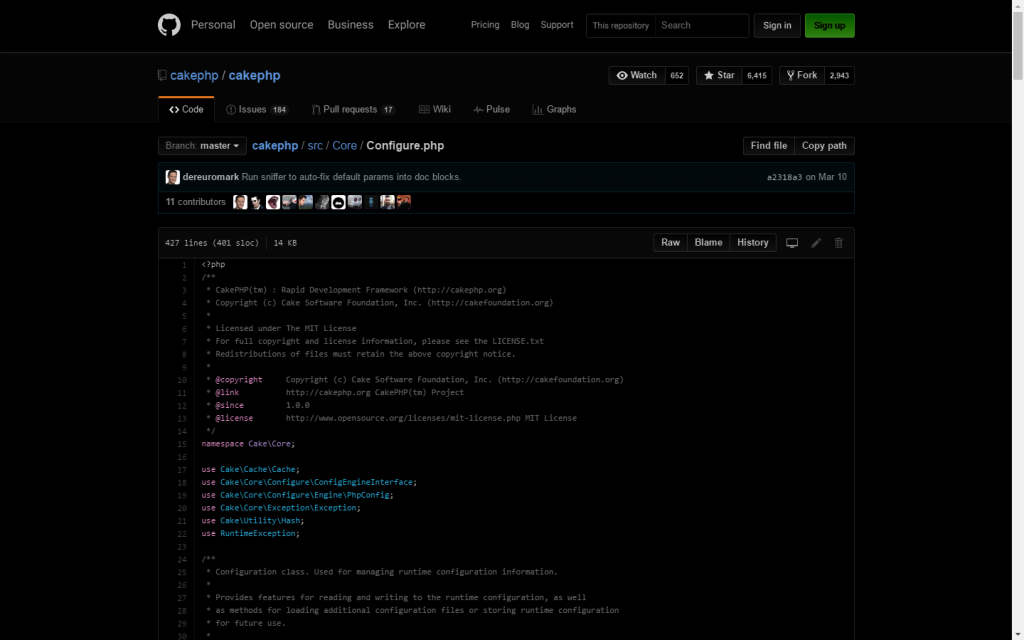The height and width of the screenshot is (640, 1024).
Task: Click the "use Cake\Utility\Hash;" code line
Action: [x=253, y=520]
